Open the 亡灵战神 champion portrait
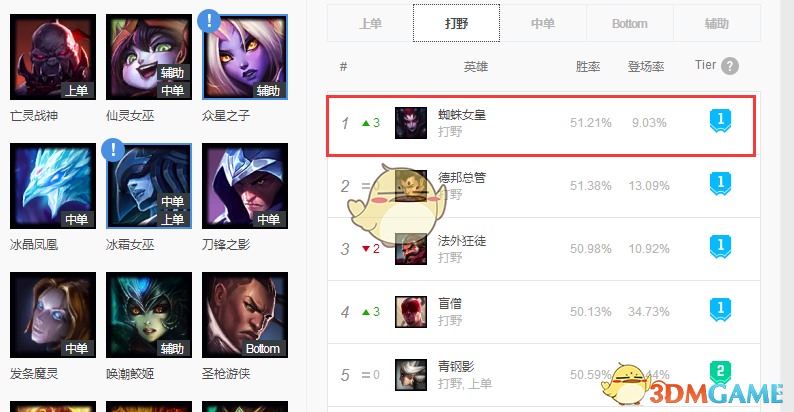 (53, 57)
